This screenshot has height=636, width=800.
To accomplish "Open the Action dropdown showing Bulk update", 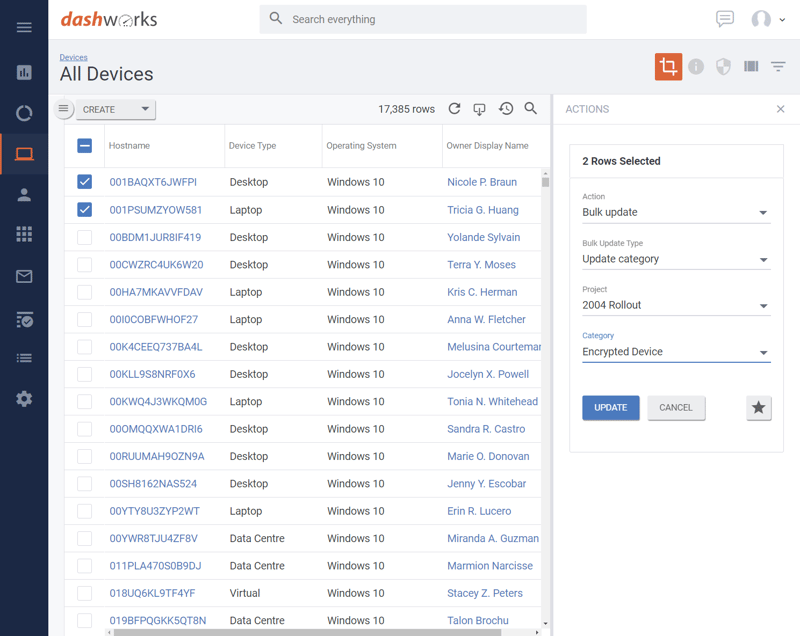I will pos(676,212).
